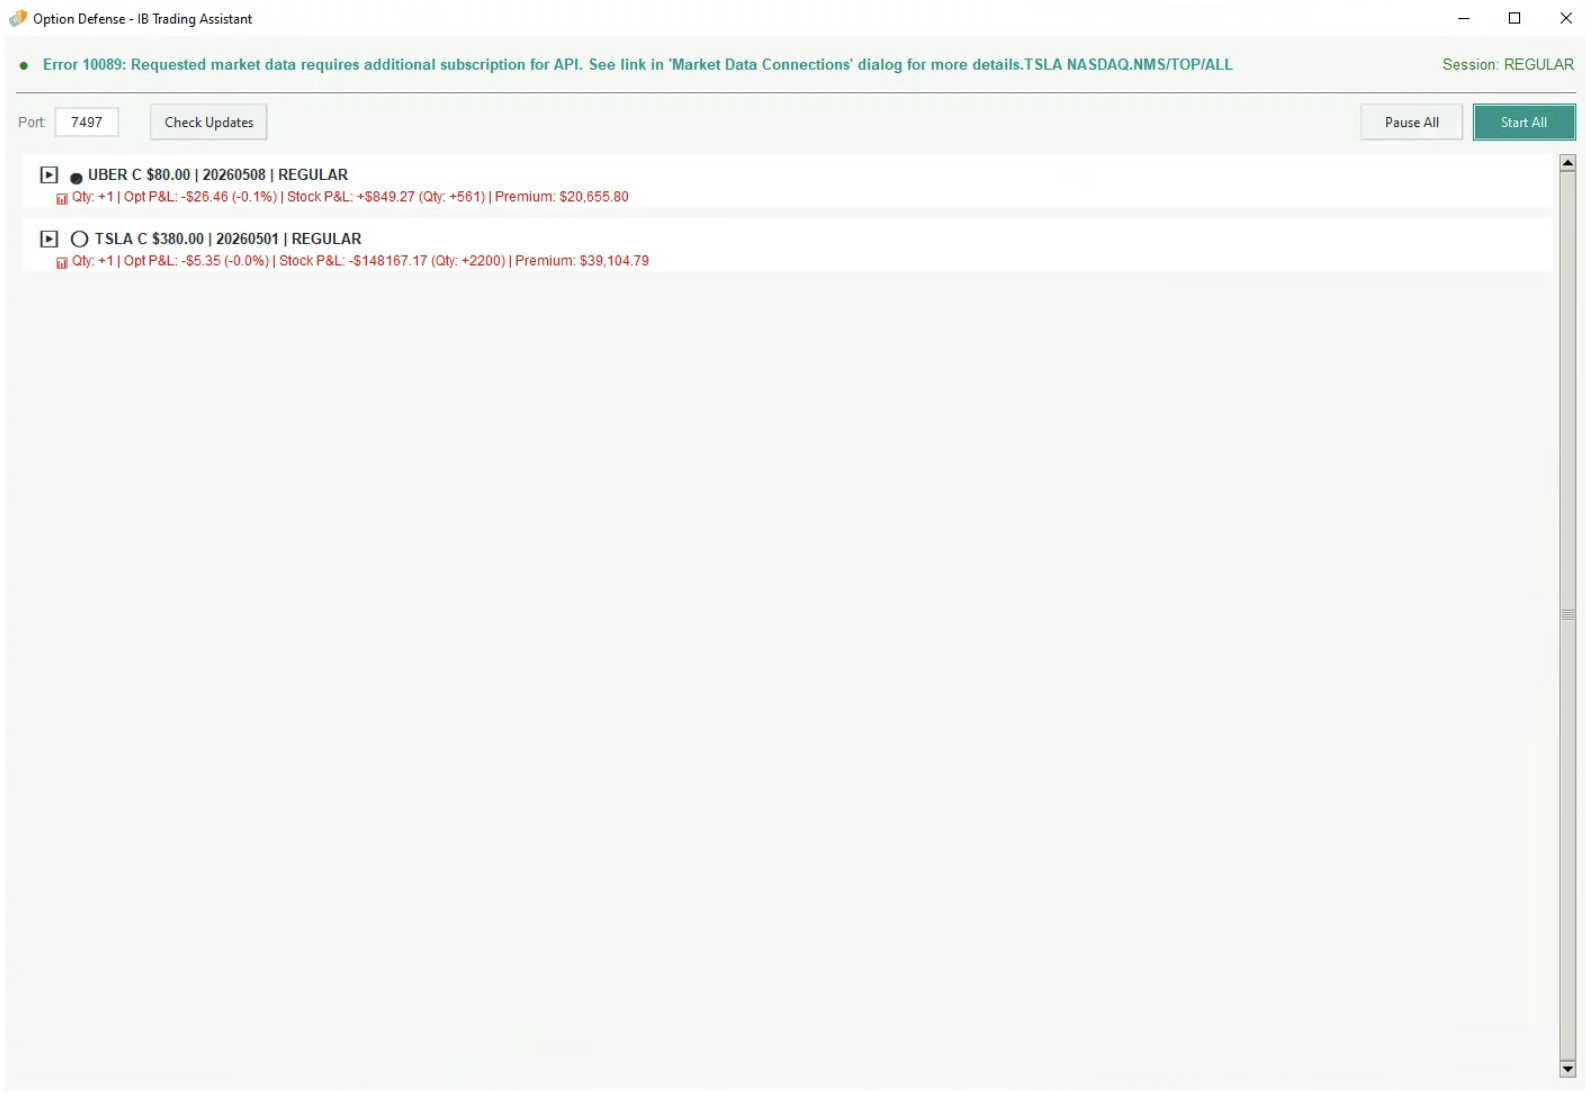
Task: Click the vertical scrollbar thumb
Action: (1567, 615)
